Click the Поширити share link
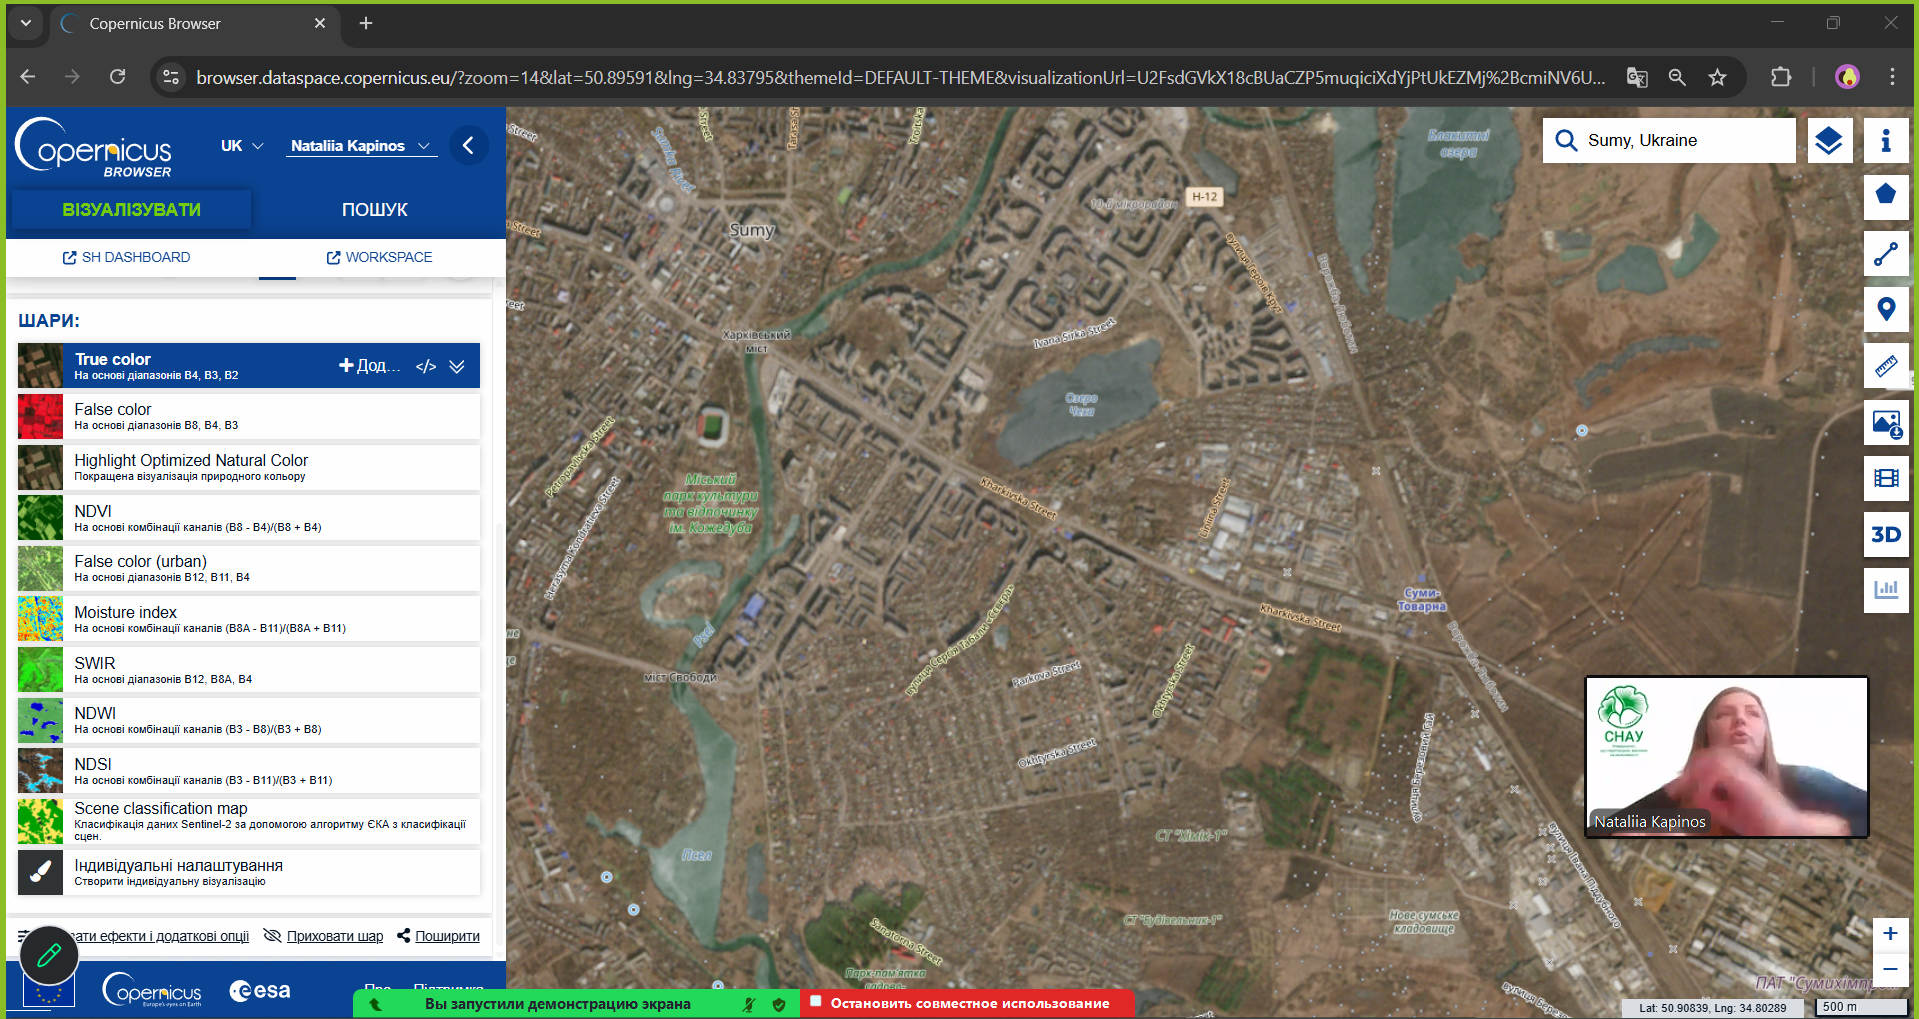This screenshot has width=1919, height=1019. point(438,936)
